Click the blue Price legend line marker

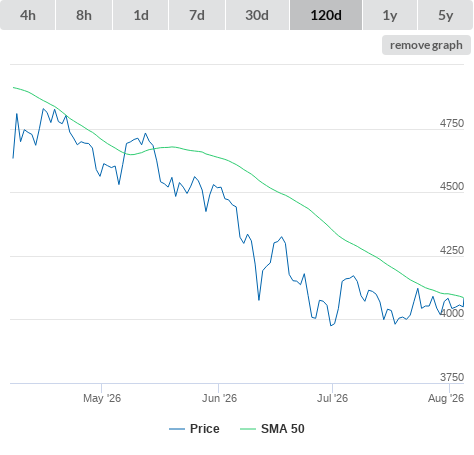pos(177,429)
